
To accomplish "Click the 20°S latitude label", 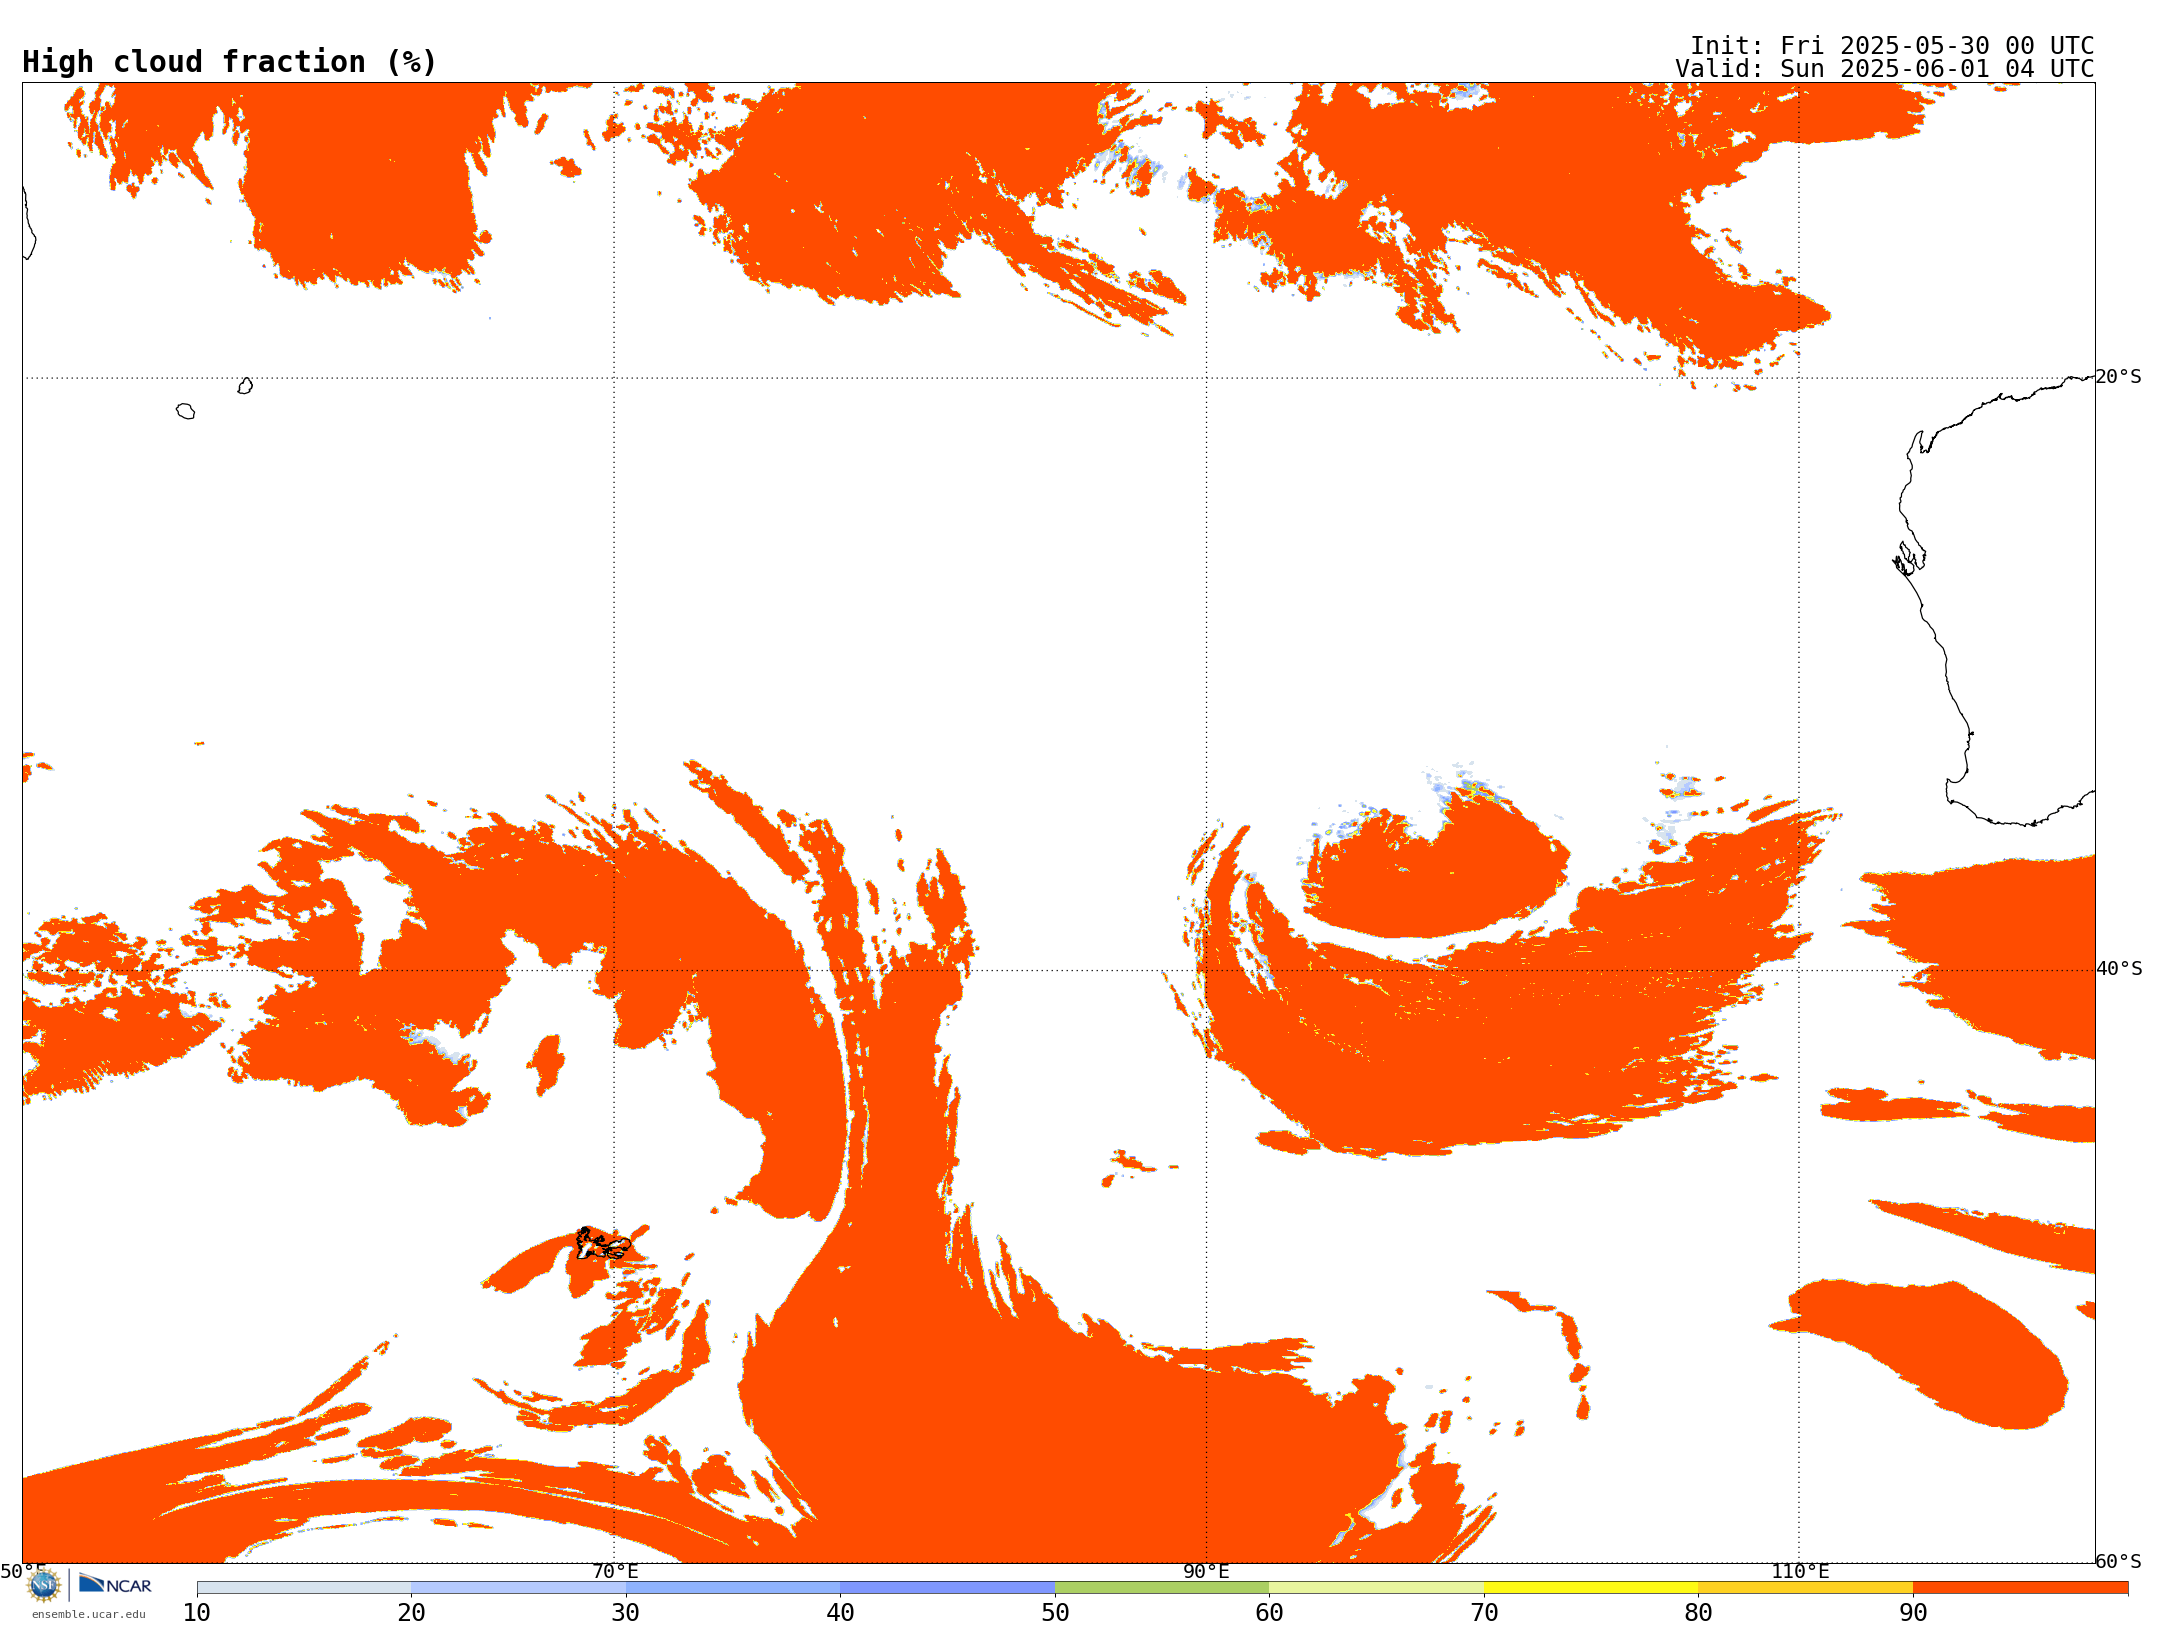I will (x=2119, y=377).
